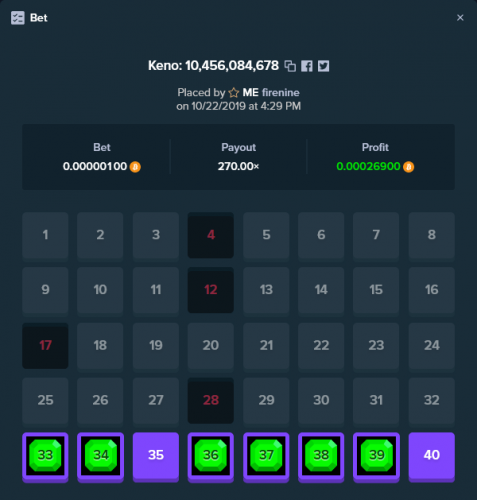The width and height of the screenshot is (477, 500).
Task: Click the bitcoin icon next to Profit
Action: tap(409, 167)
